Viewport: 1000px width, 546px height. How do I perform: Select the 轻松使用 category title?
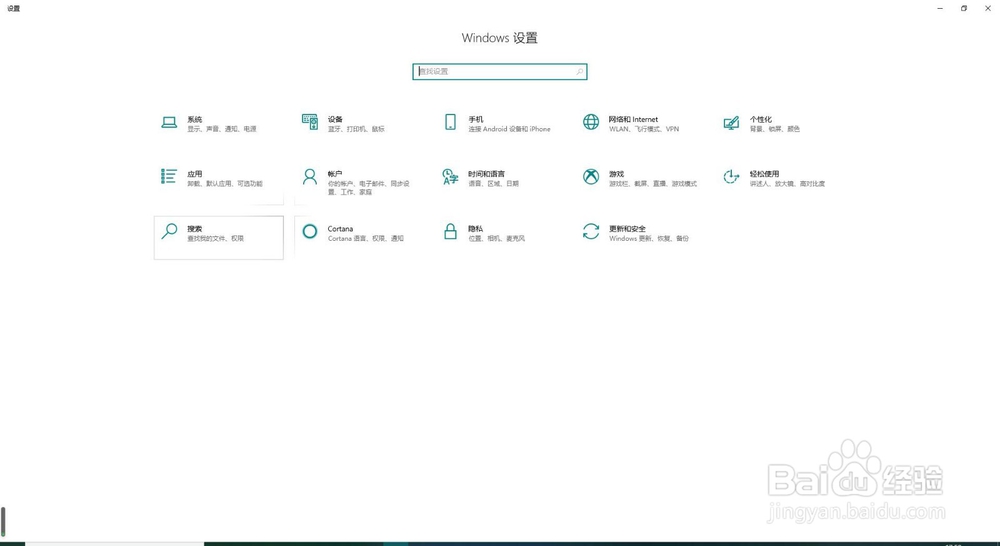pyautogui.click(x=765, y=173)
